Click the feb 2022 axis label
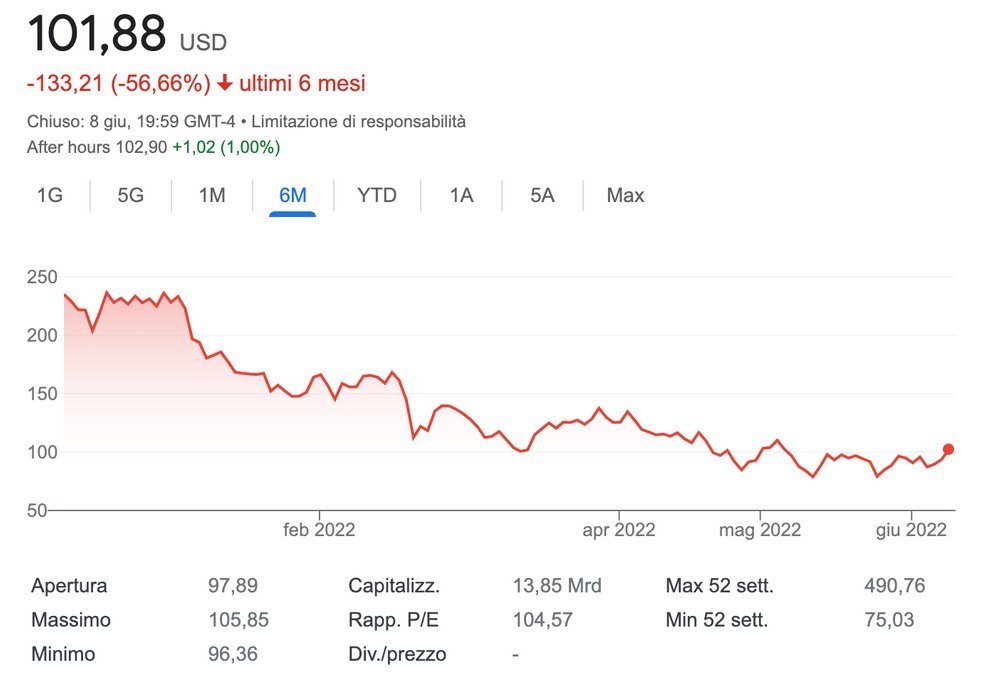 click(319, 530)
